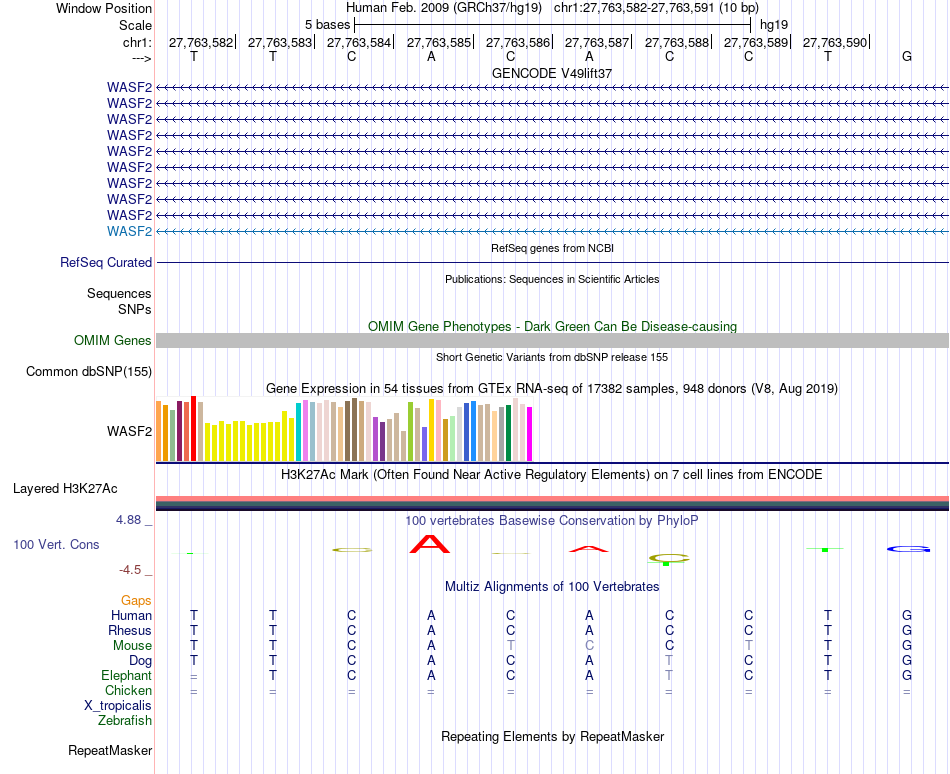The height and width of the screenshot is (774, 950).
Task: Click the 'RepeatMasker' track label
Action: point(110,750)
